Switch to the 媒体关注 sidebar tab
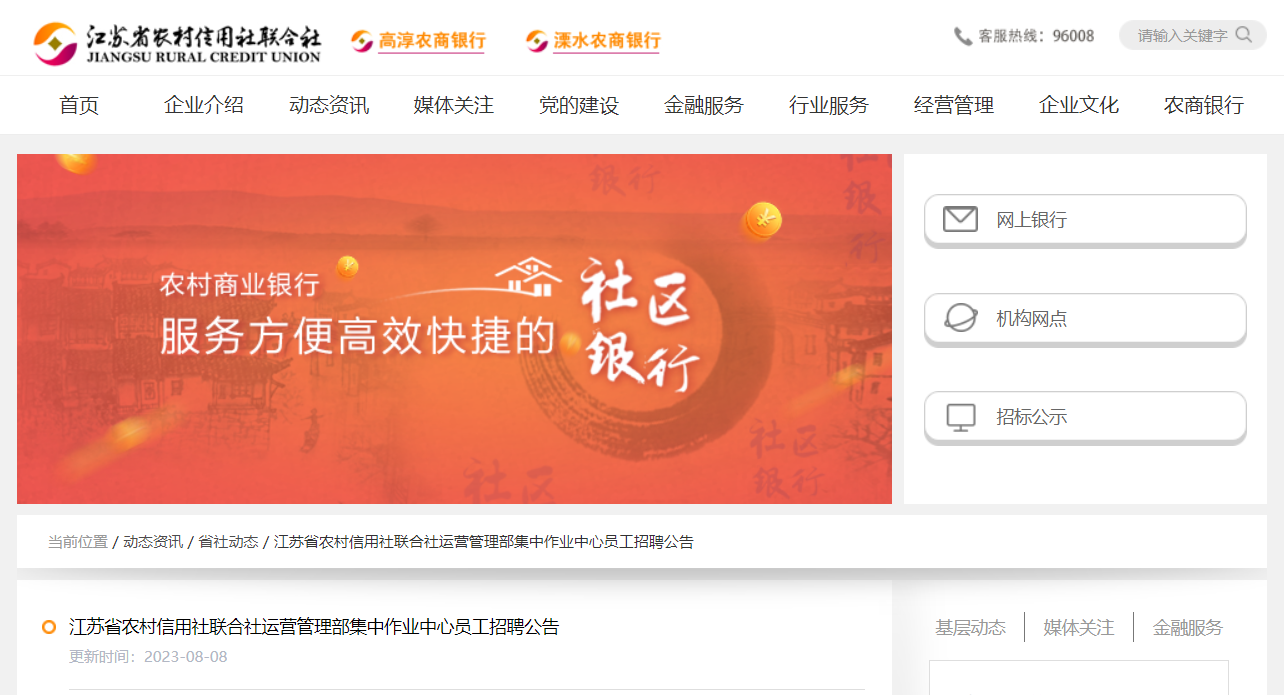 point(1079,627)
